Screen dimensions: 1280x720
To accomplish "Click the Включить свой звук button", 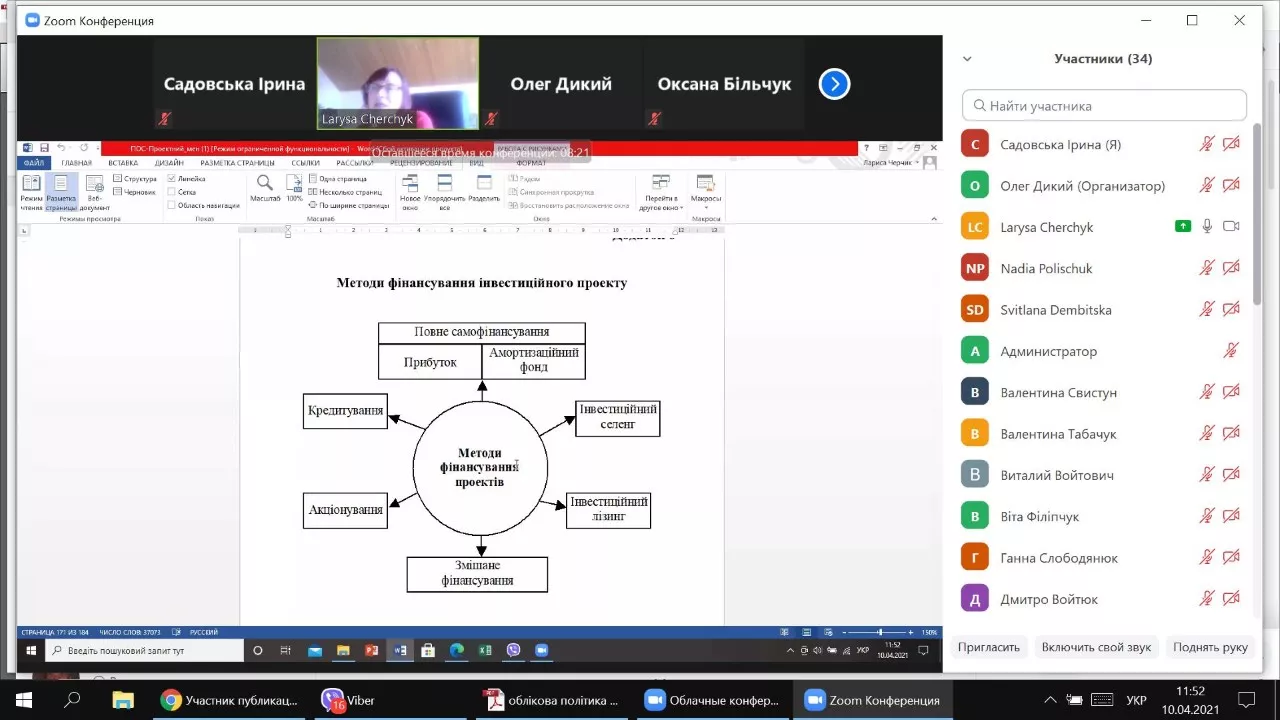I will 1096,647.
